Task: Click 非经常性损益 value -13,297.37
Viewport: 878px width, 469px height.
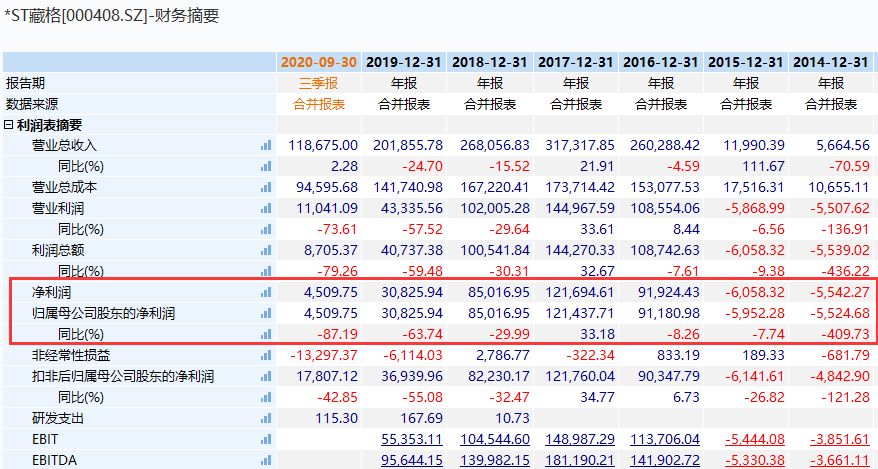Action: coord(324,355)
